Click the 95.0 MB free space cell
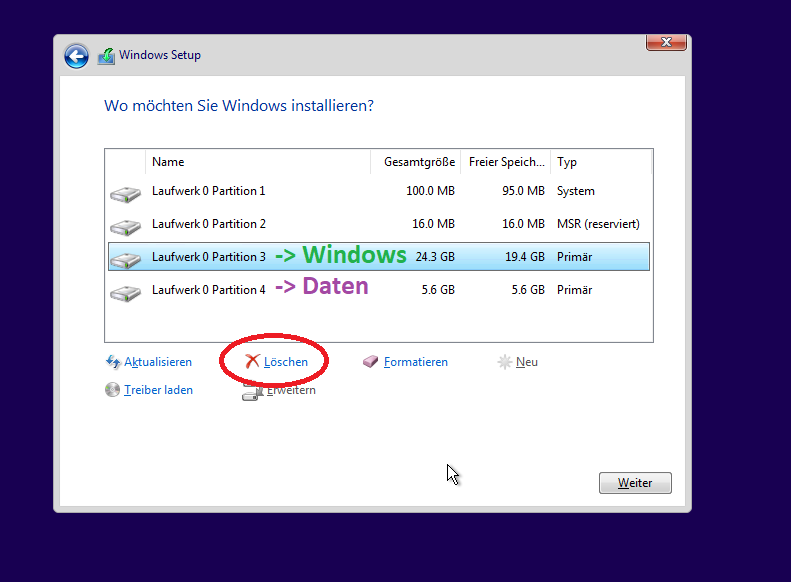 (523, 191)
